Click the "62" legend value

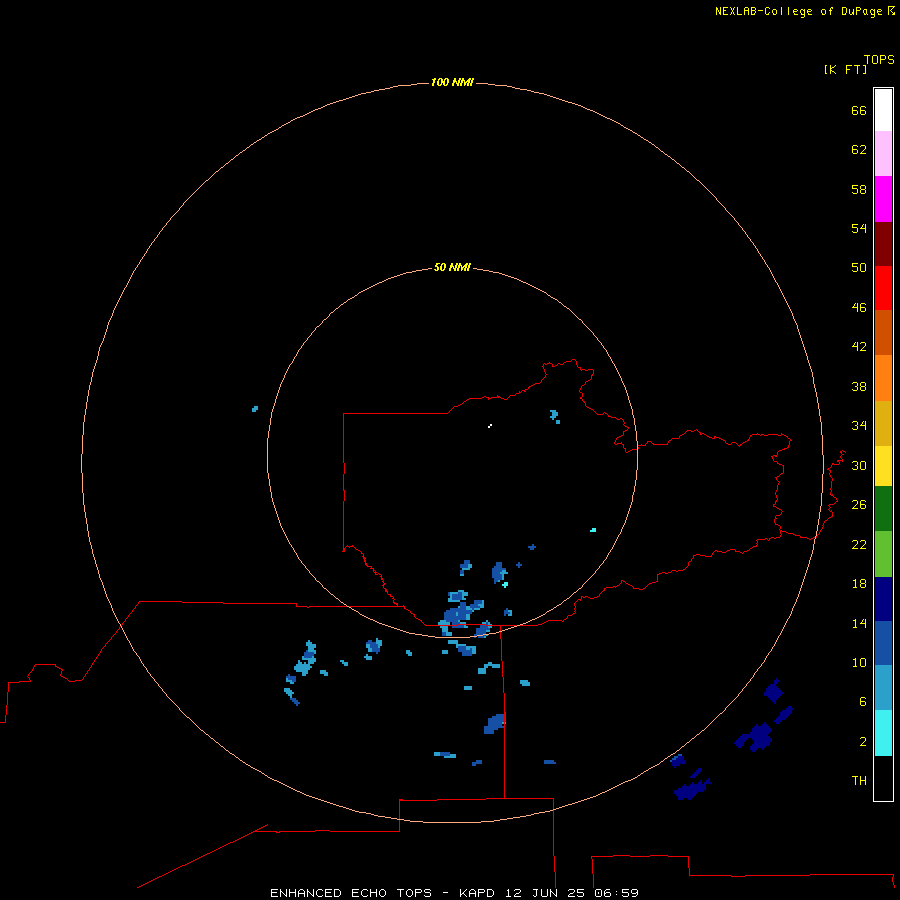coord(859,150)
